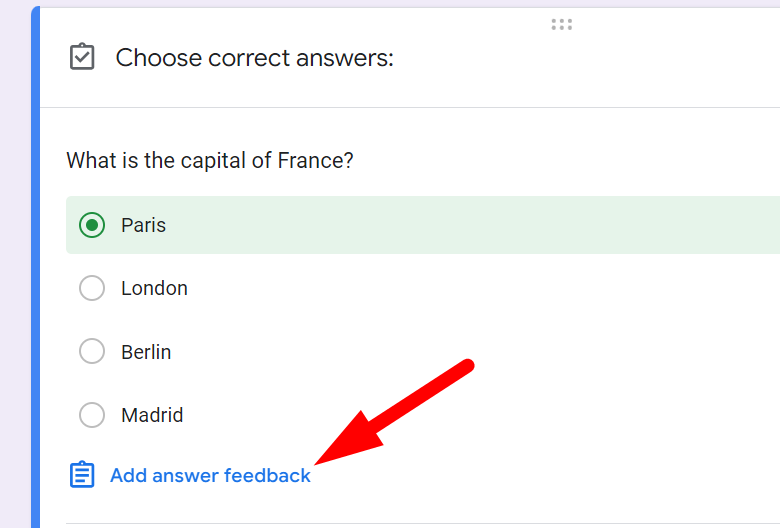Click the Berlin option label text
This screenshot has height=528, width=780.
pos(146,352)
